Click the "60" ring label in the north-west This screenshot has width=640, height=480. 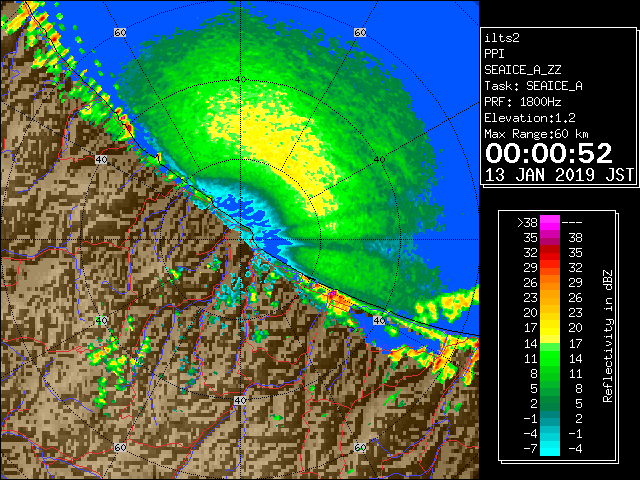120,32
